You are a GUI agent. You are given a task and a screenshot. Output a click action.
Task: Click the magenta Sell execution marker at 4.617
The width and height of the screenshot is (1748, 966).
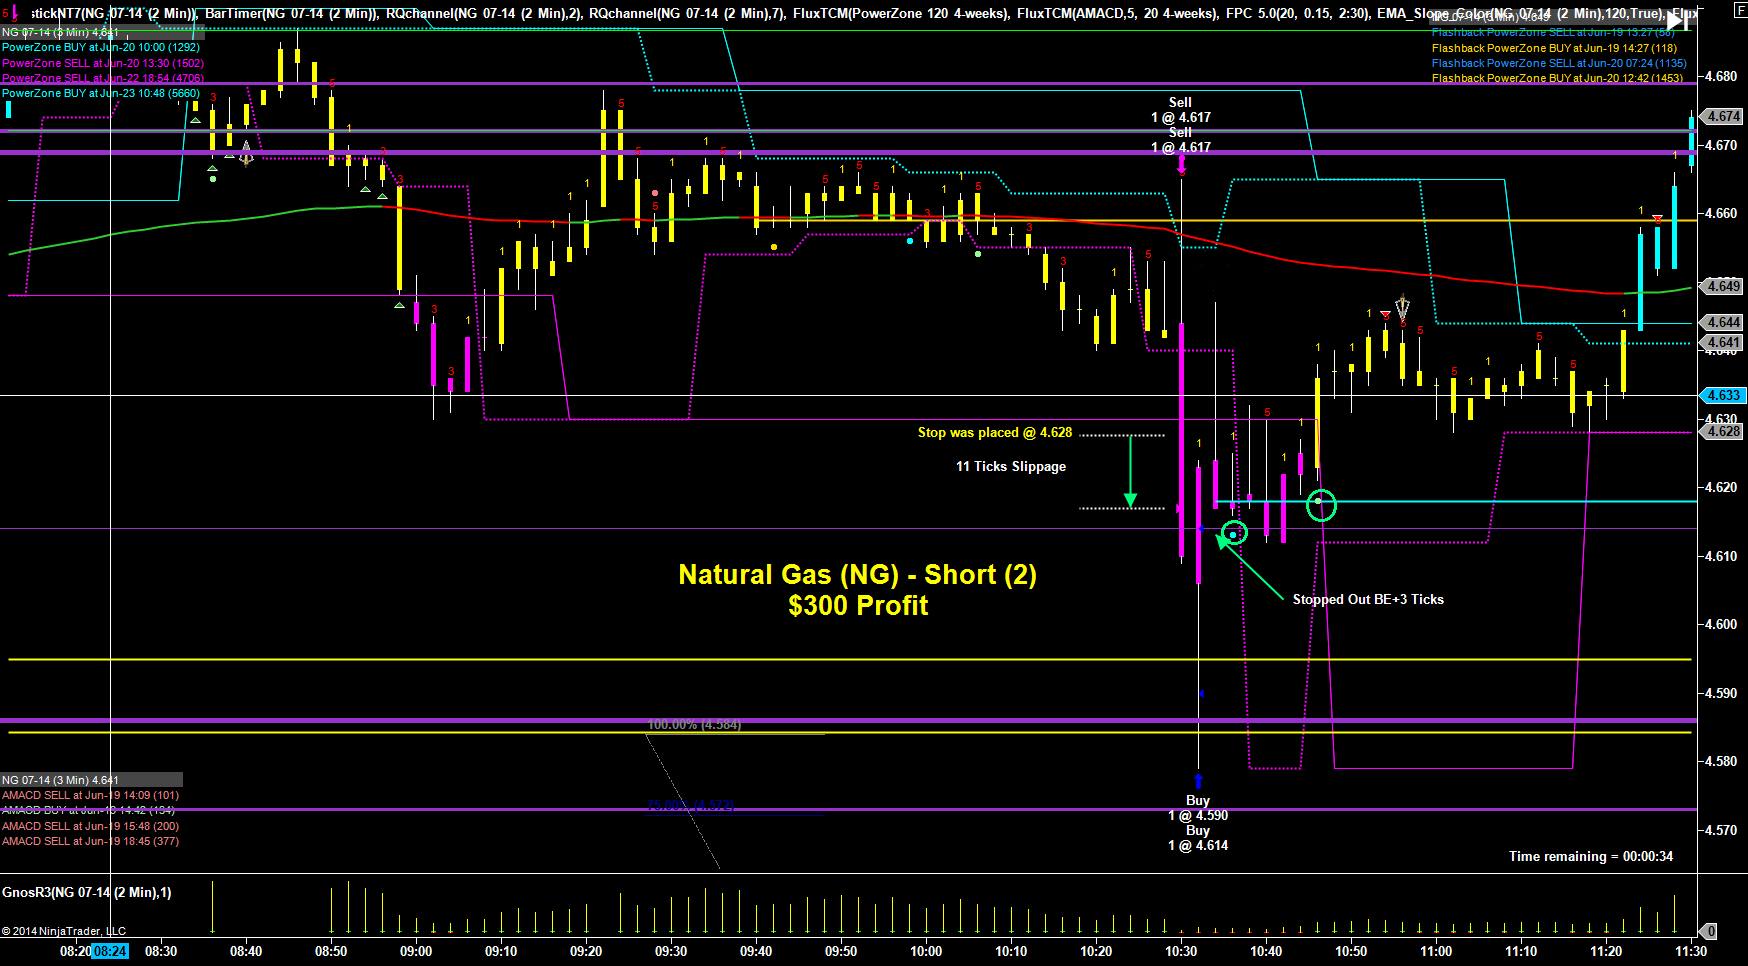1182,164
